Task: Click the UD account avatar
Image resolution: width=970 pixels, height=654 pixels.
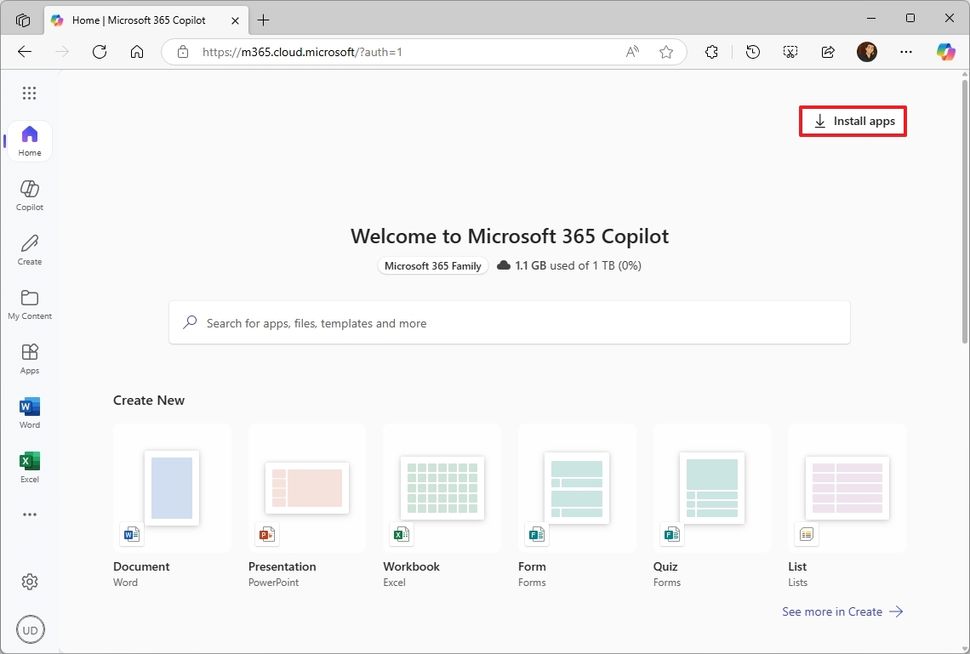Action: pyautogui.click(x=30, y=630)
